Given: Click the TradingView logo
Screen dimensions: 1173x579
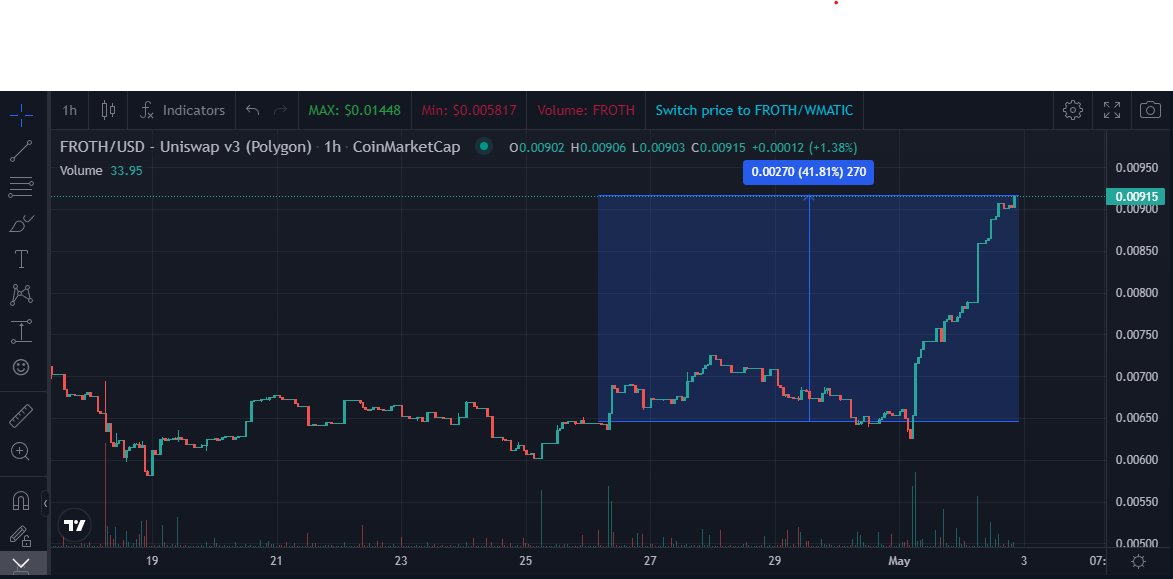Looking at the screenshot, I should 75,525.
